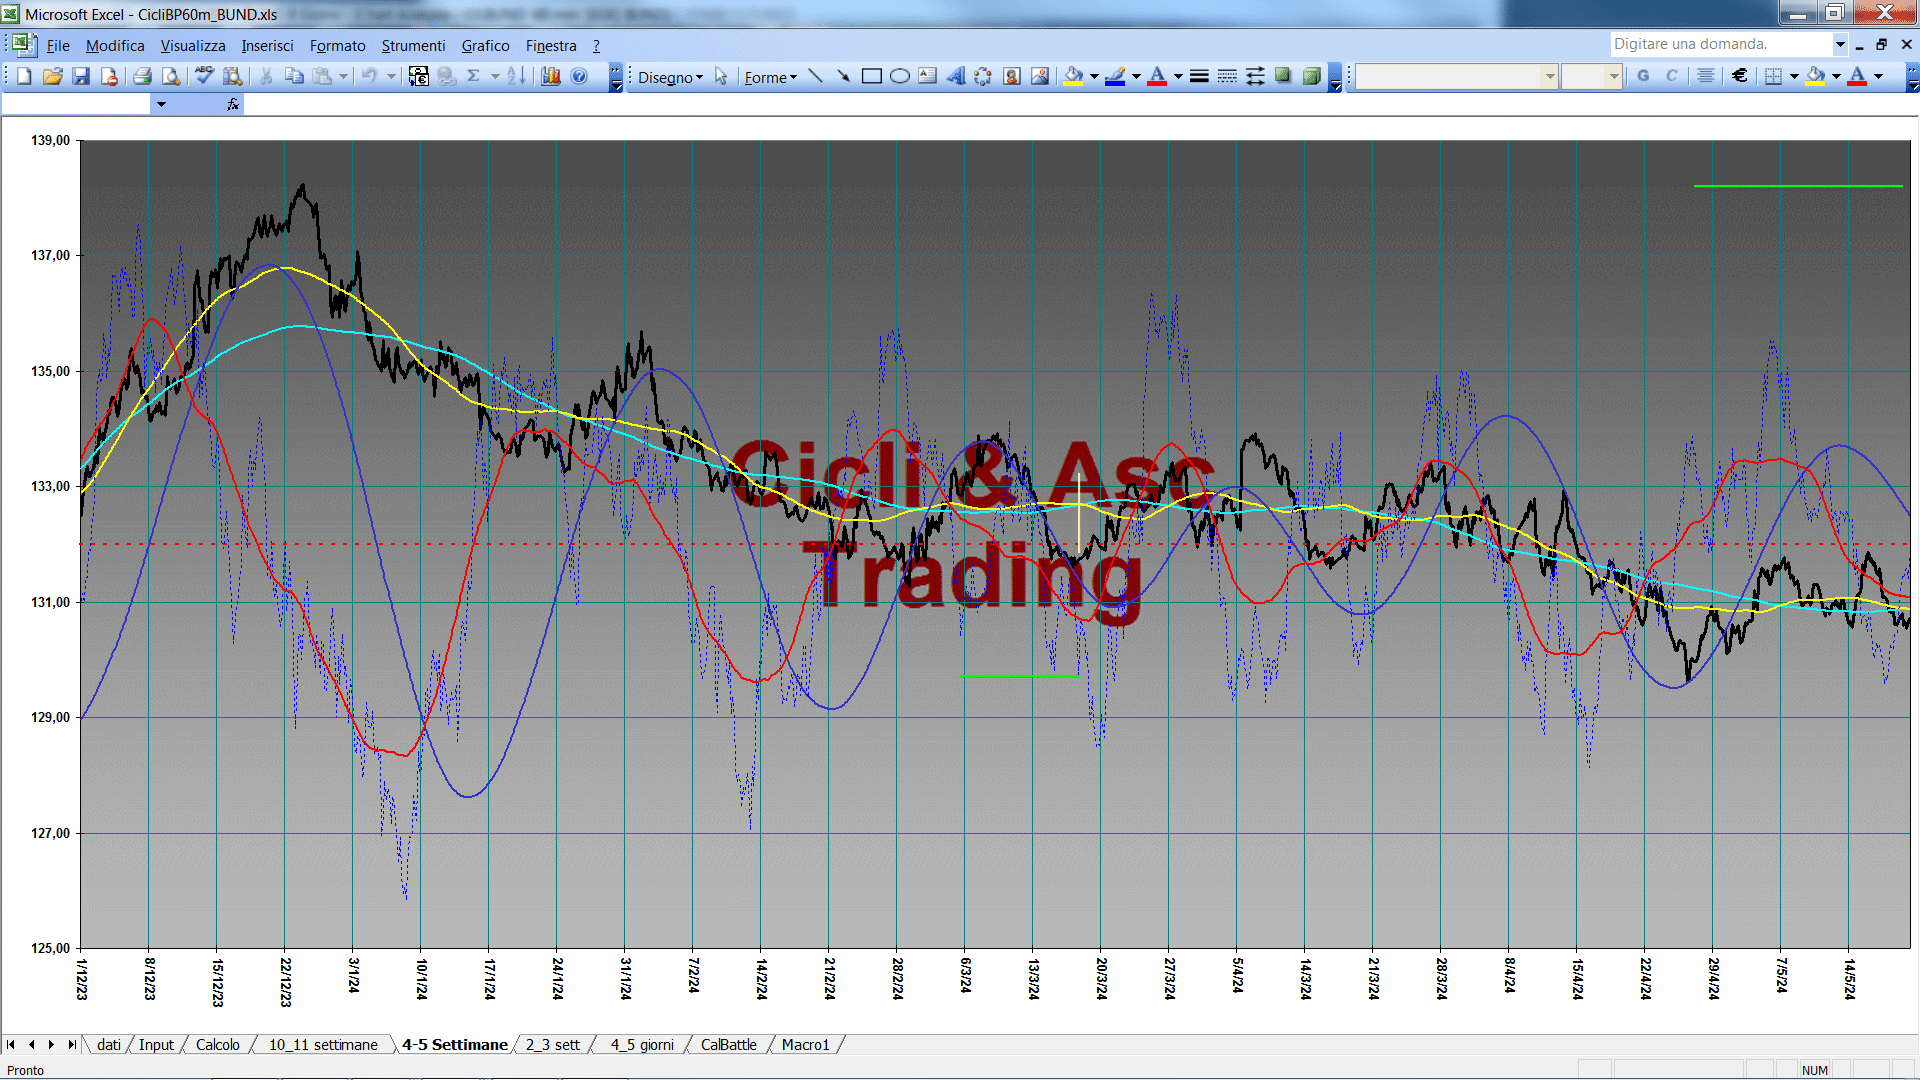Print using the printer icon
Viewport: 1920px width, 1080px height.
(143, 76)
